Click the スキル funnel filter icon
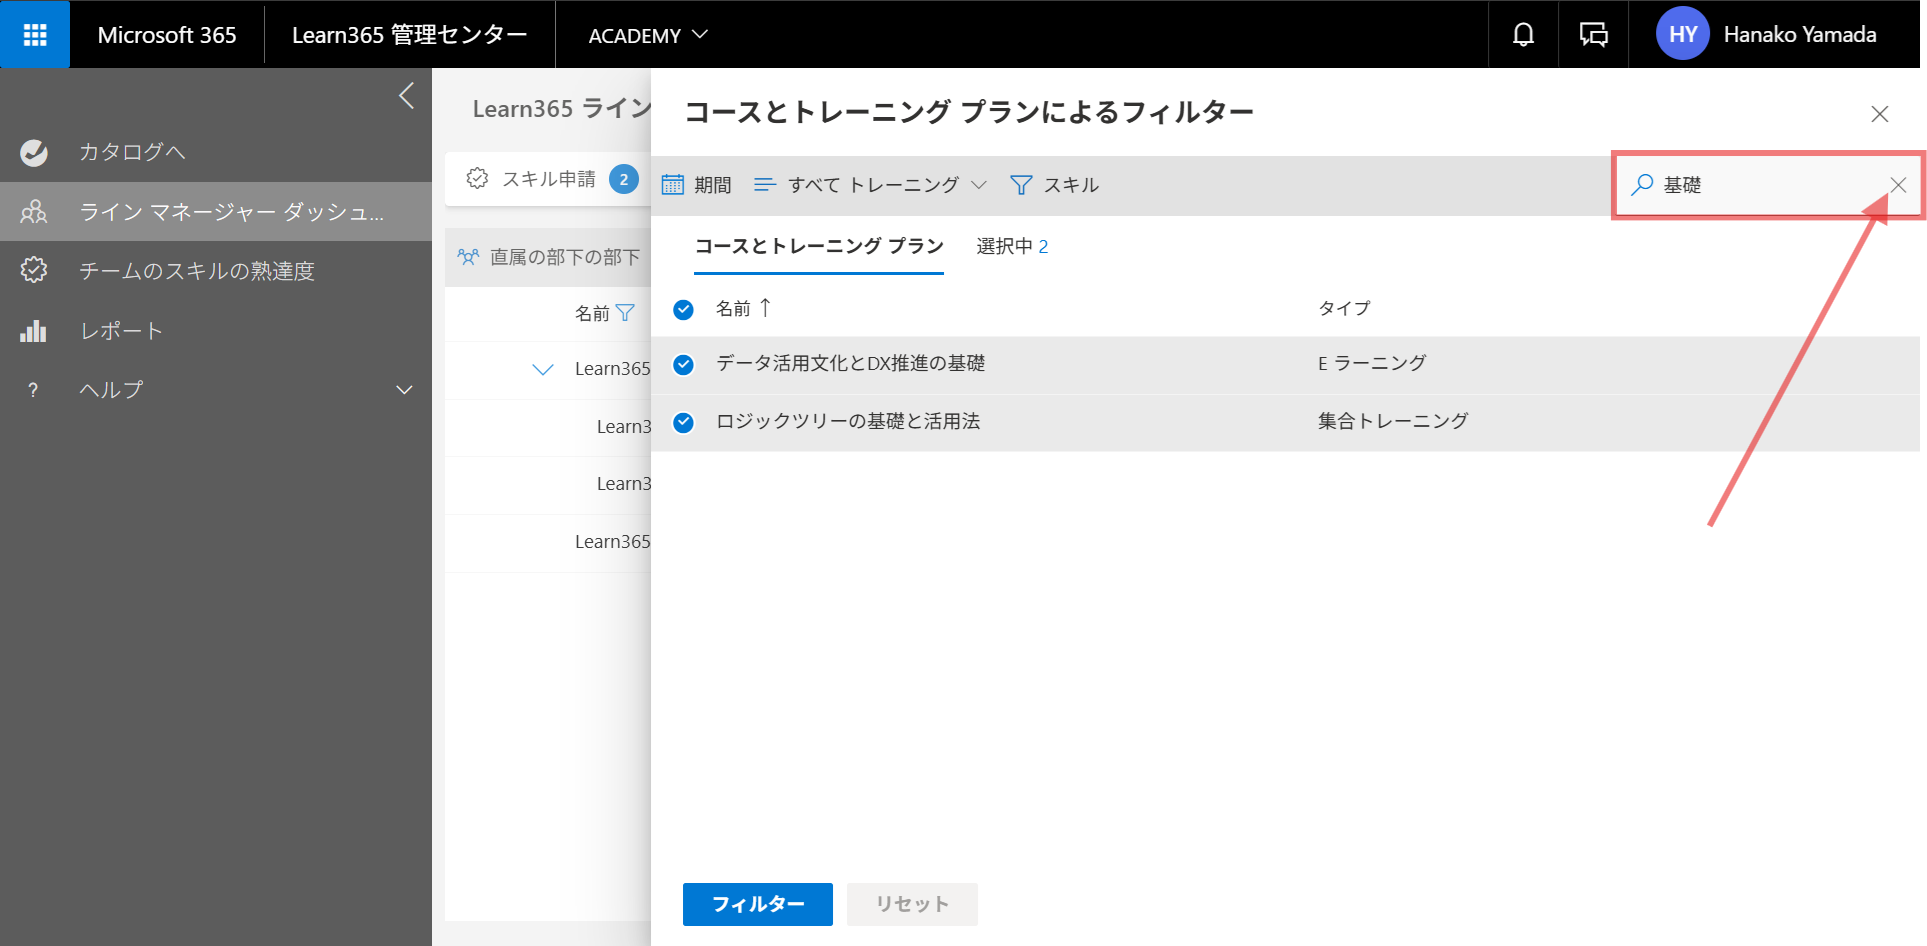The width and height of the screenshot is (1927, 946). tap(1021, 185)
